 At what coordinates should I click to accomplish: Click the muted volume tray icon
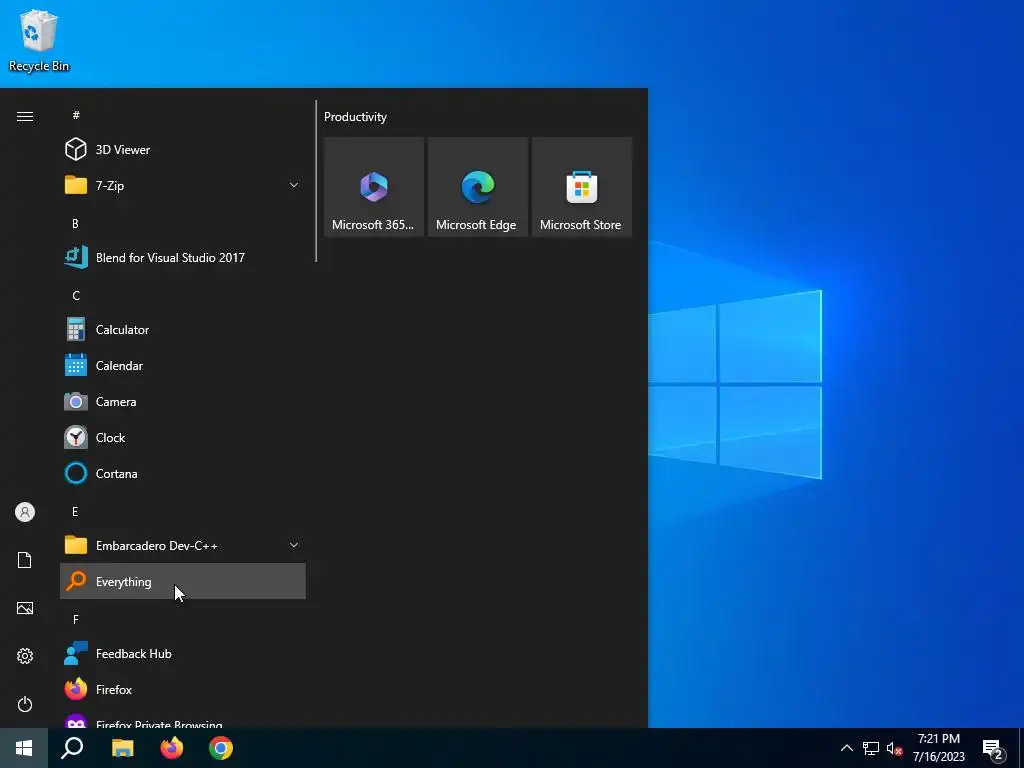click(x=894, y=748)
